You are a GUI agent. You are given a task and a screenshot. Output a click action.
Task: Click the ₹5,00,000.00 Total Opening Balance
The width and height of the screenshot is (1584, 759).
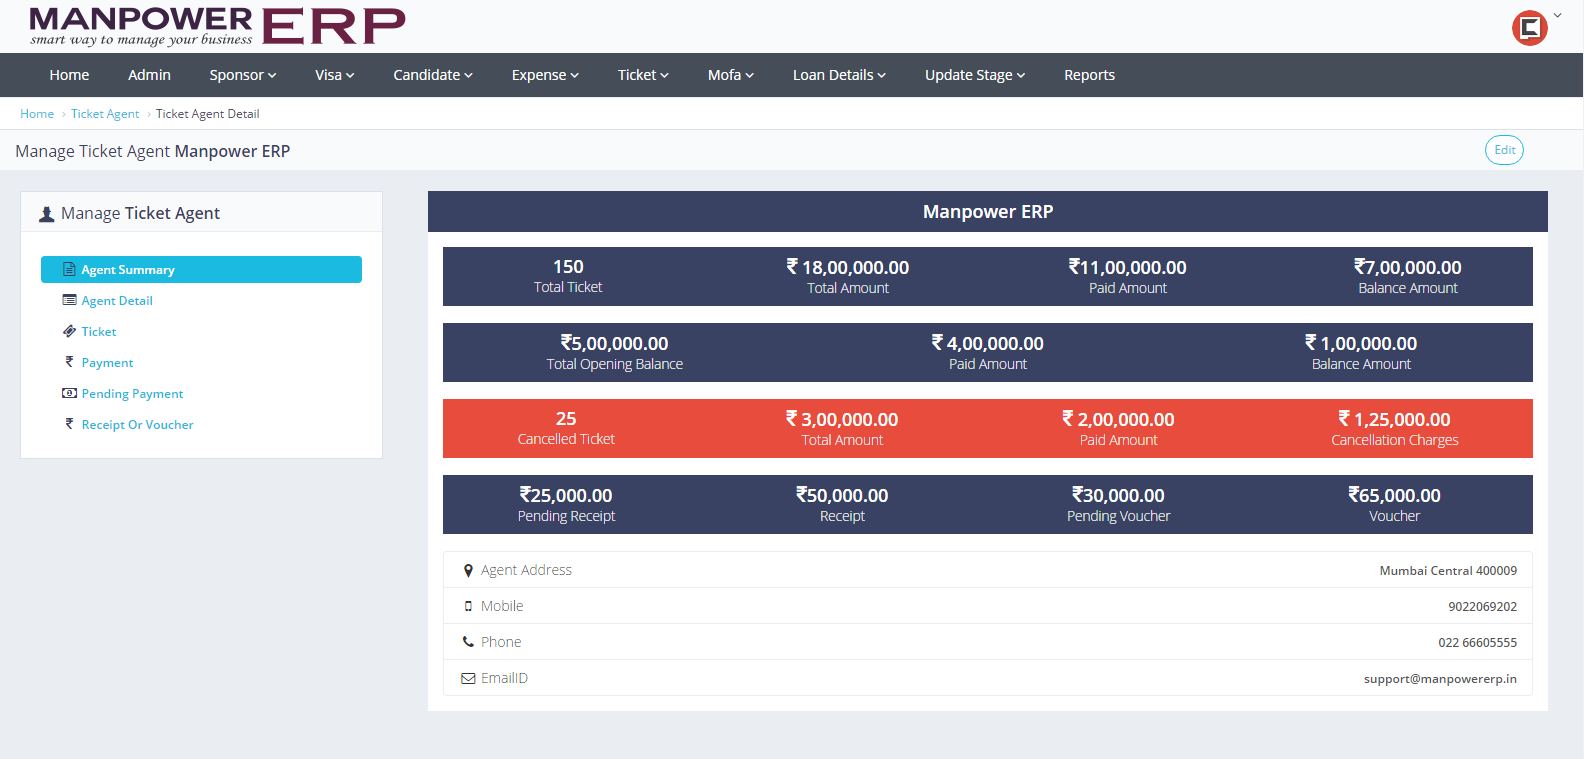coord(615,343)
